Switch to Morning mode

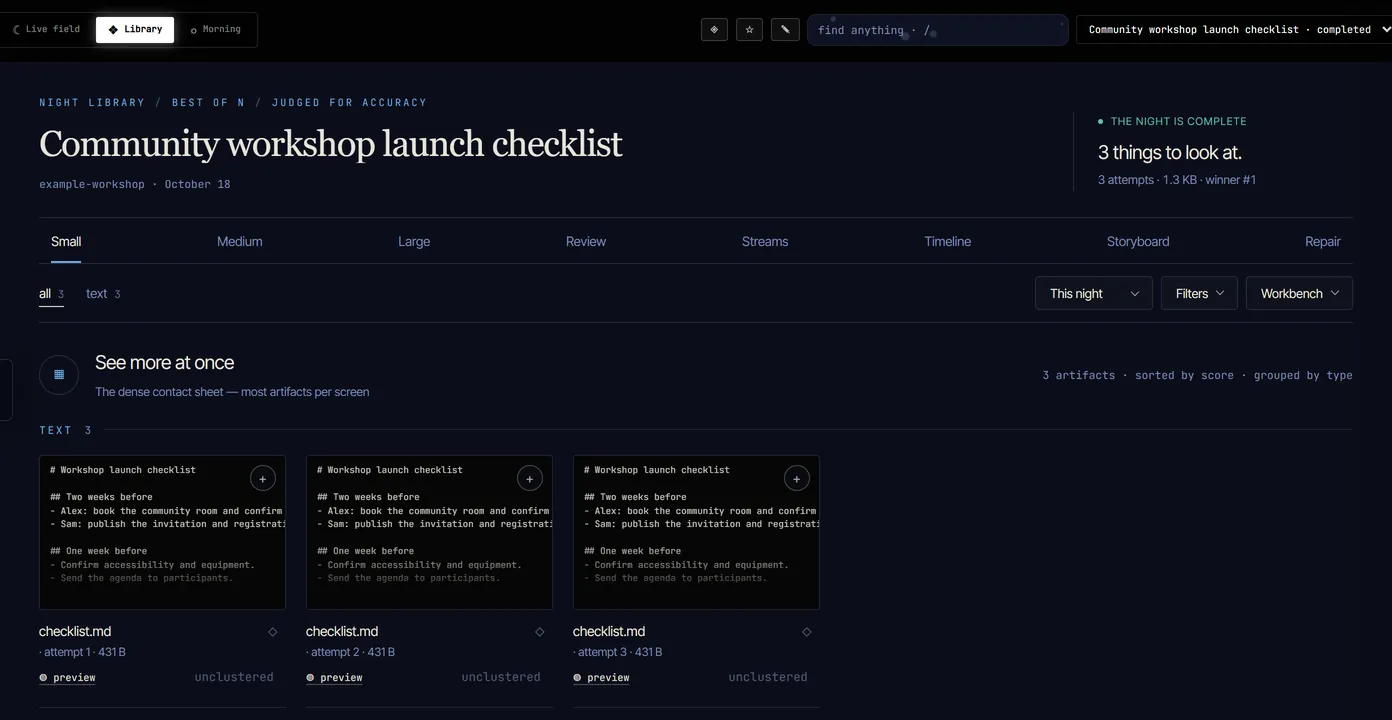point(215,29)
